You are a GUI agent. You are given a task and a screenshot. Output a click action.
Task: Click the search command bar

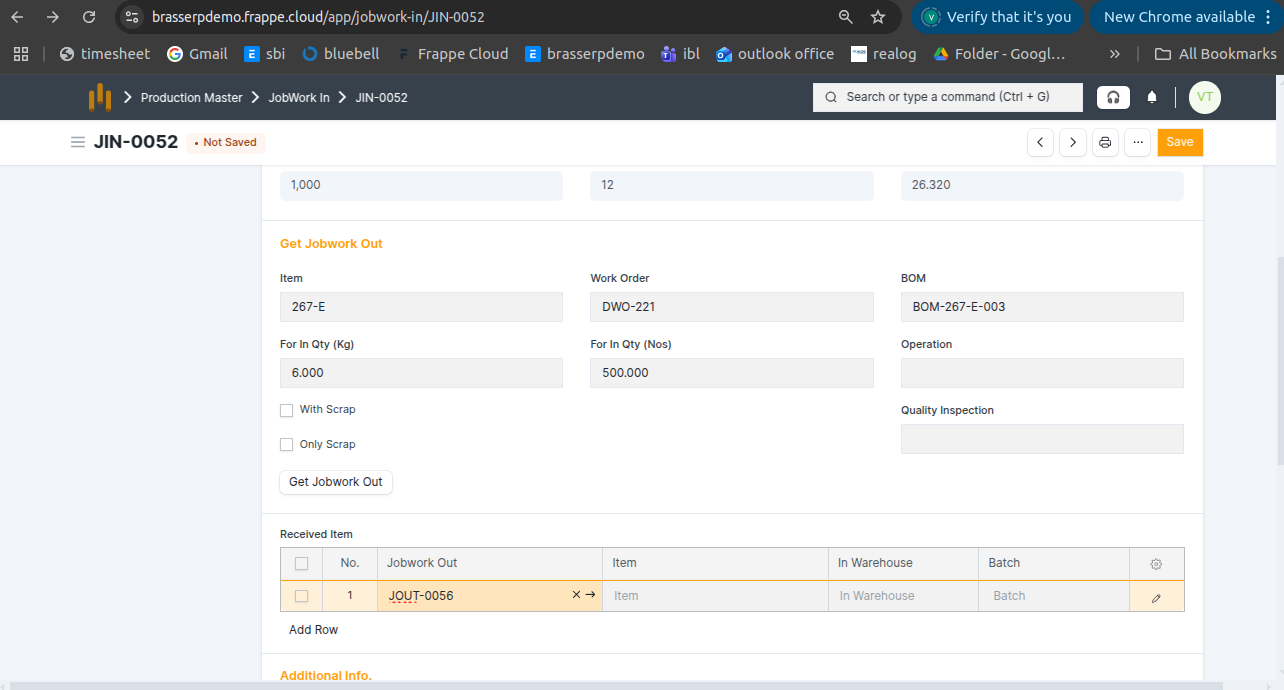(x=947, y=97)
